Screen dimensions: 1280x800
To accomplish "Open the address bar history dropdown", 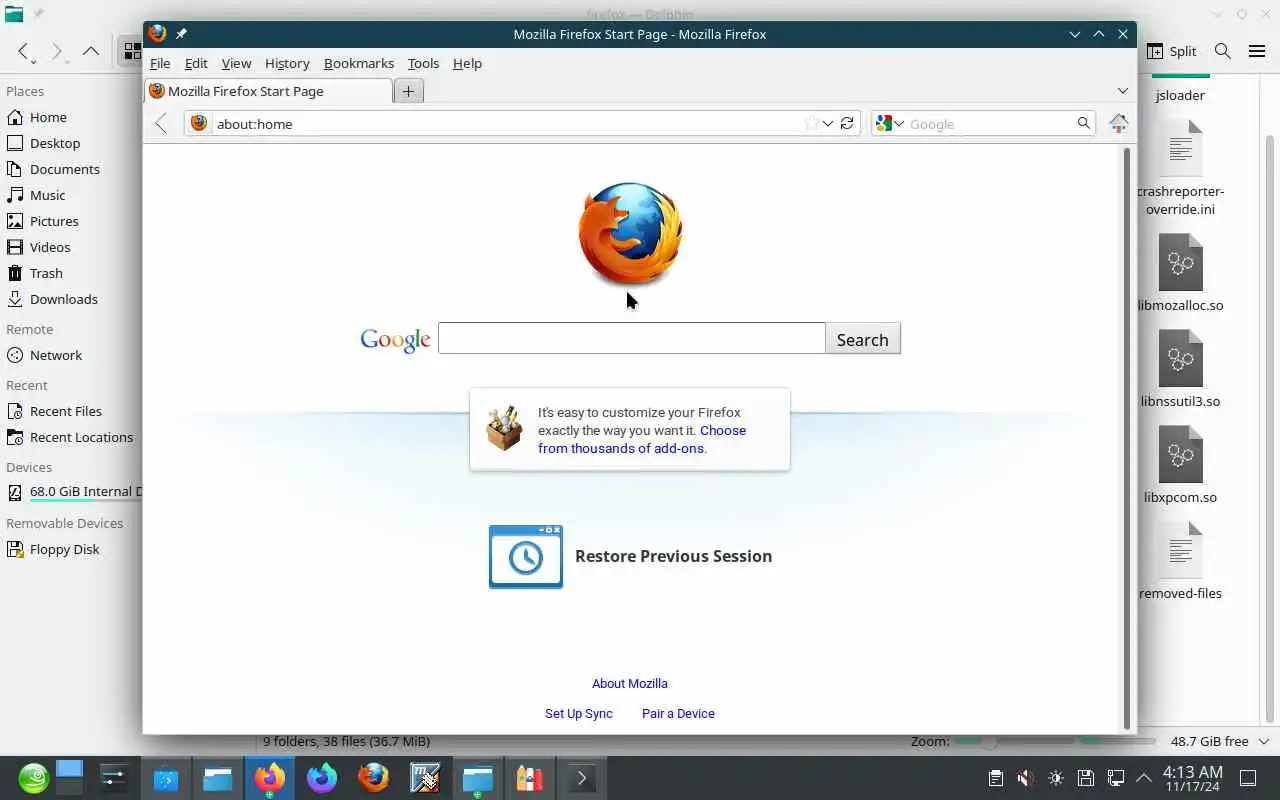I will (x=828, y=123).
